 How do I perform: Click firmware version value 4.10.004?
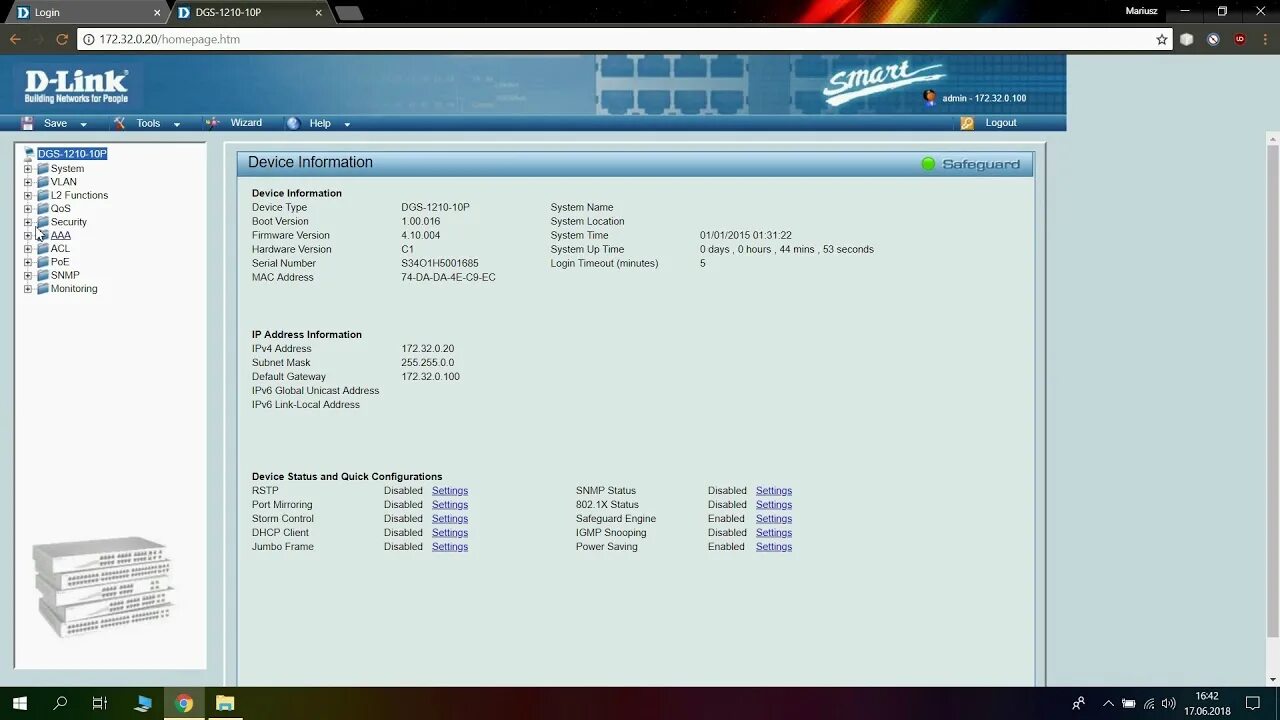(421, 235)
